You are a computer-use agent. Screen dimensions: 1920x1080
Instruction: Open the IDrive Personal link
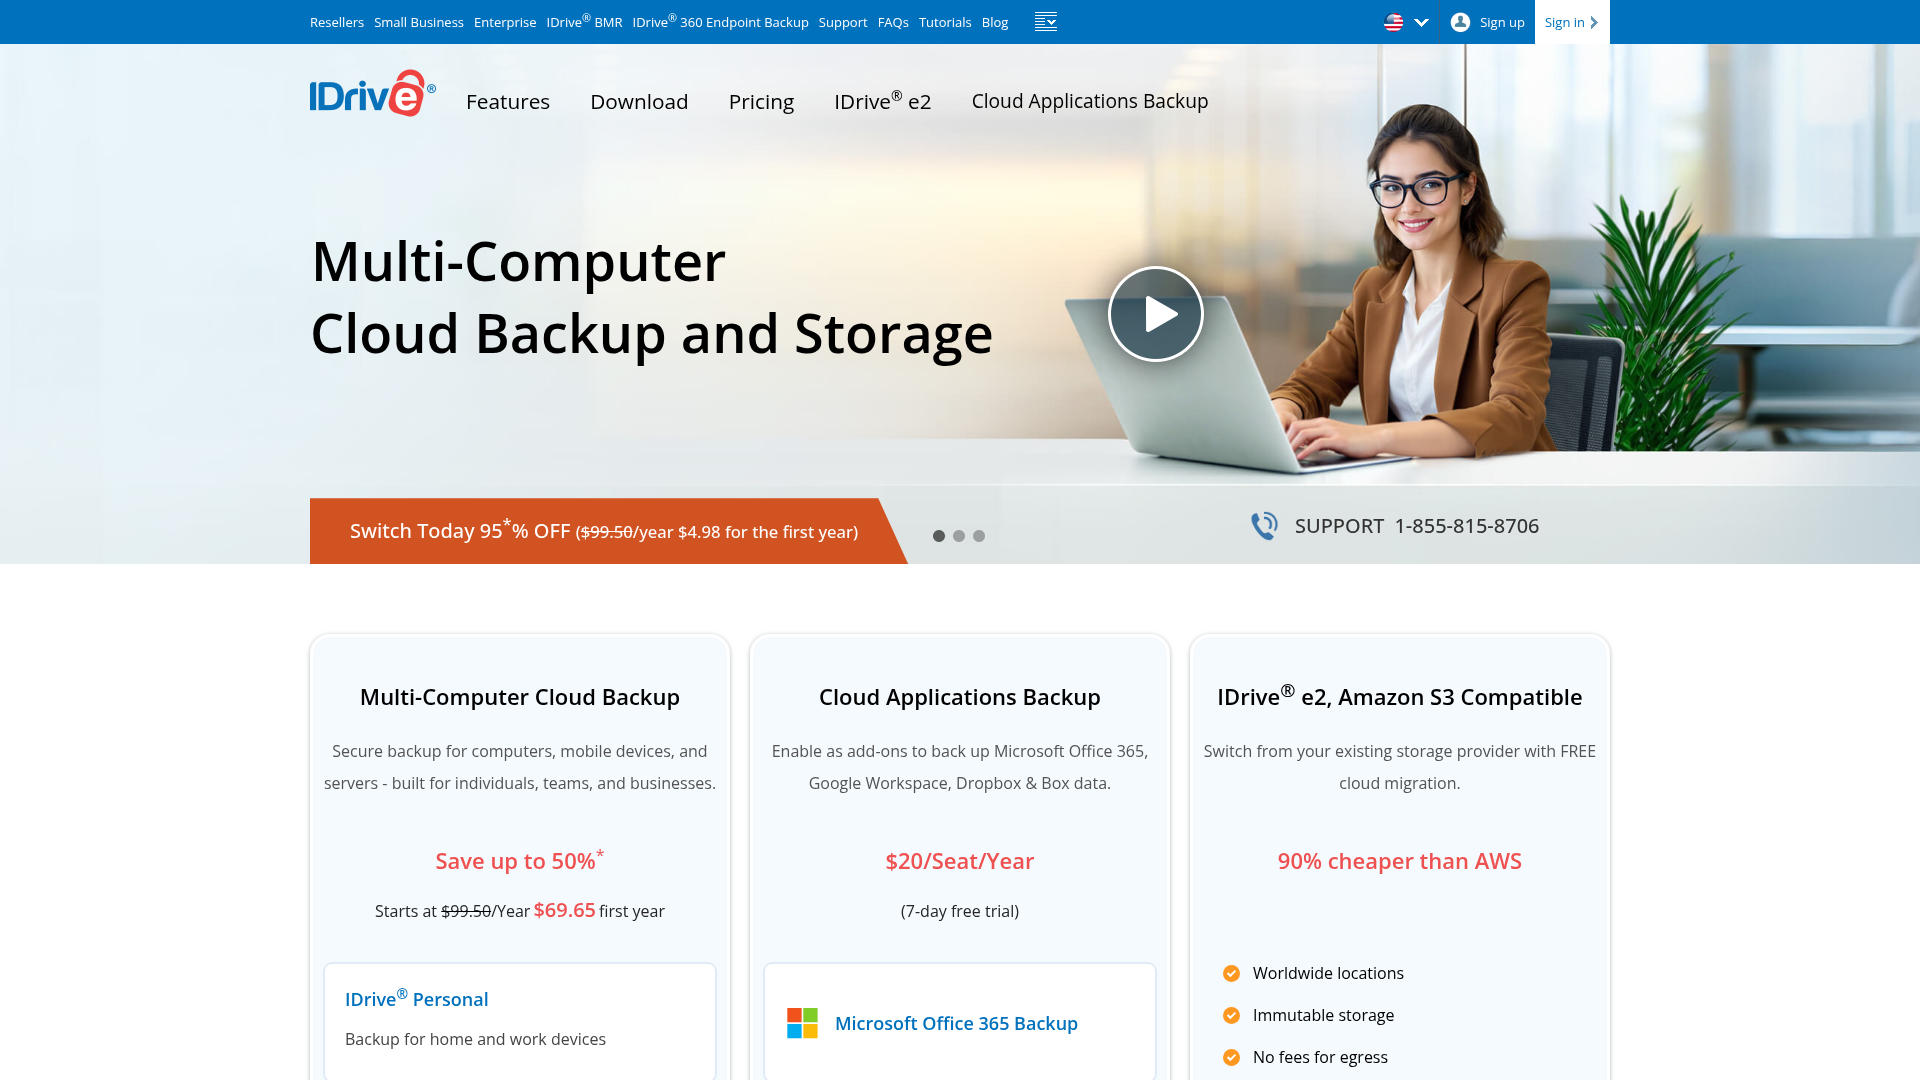pyautogui.click(x=416, y=999)
